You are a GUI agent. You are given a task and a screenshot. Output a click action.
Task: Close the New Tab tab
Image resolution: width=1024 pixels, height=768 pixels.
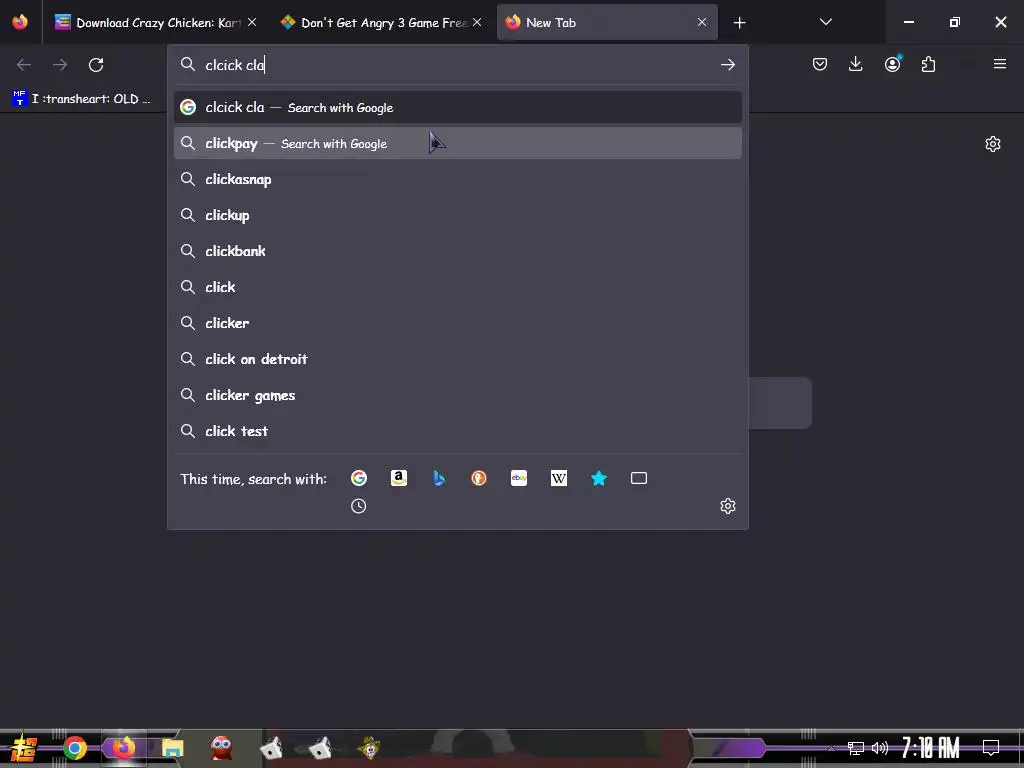(701, 22)
